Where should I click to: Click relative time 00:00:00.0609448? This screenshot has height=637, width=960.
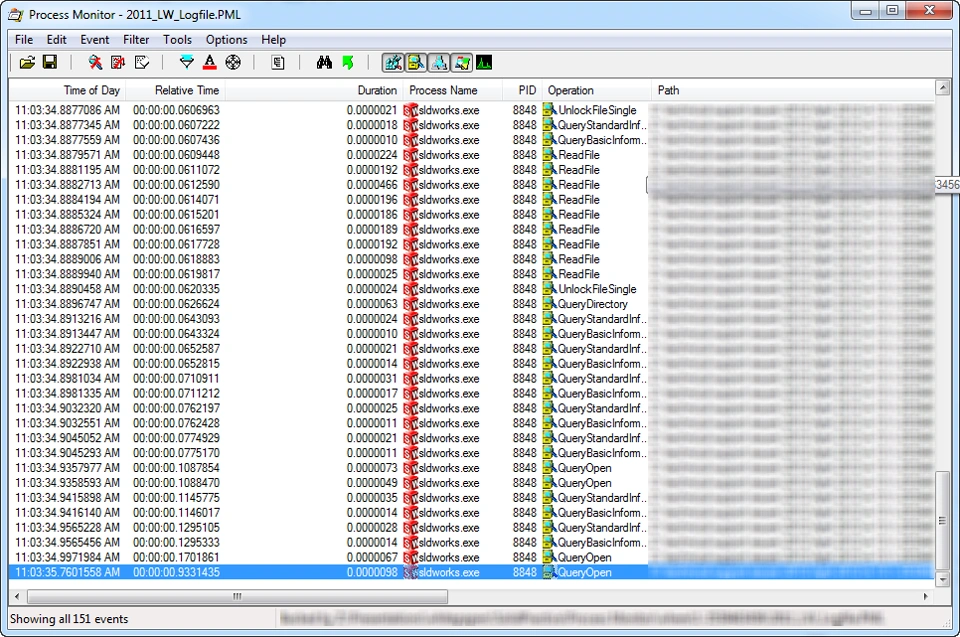click(176, 155)
